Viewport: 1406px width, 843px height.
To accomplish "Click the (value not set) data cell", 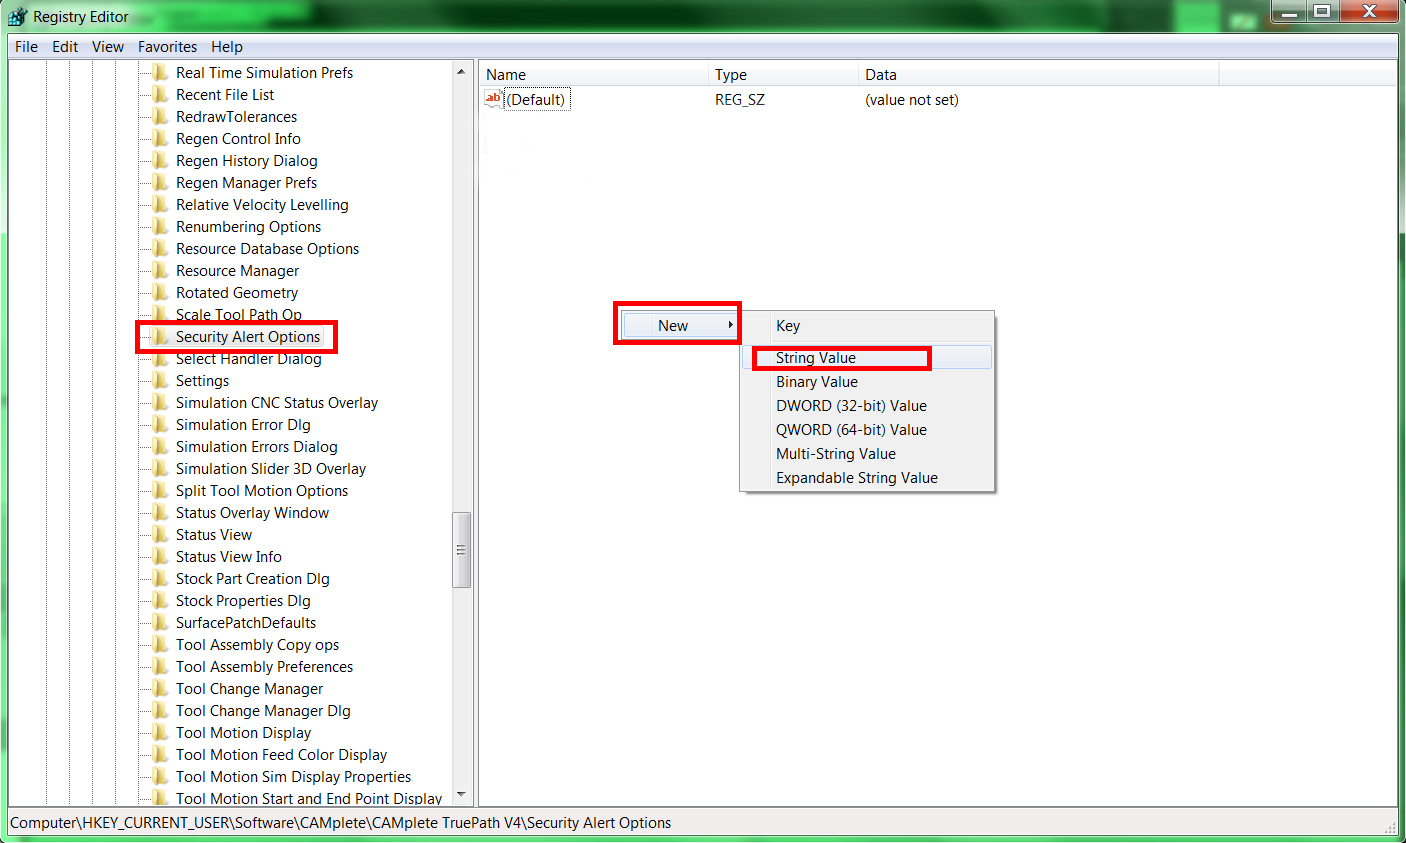I will tap(912, 100).
